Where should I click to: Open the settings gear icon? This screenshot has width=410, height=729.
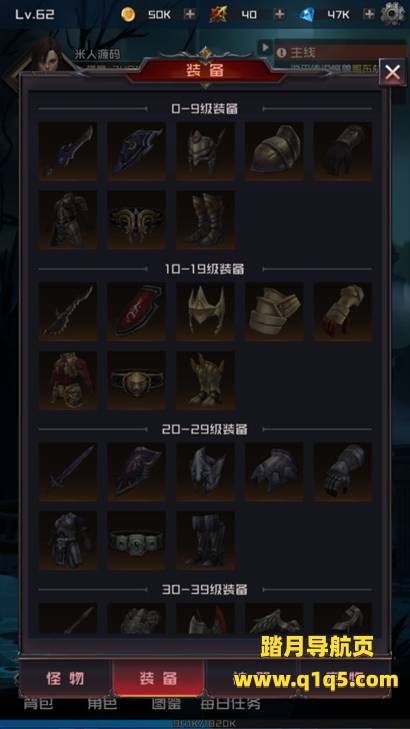tap(392, 14)
